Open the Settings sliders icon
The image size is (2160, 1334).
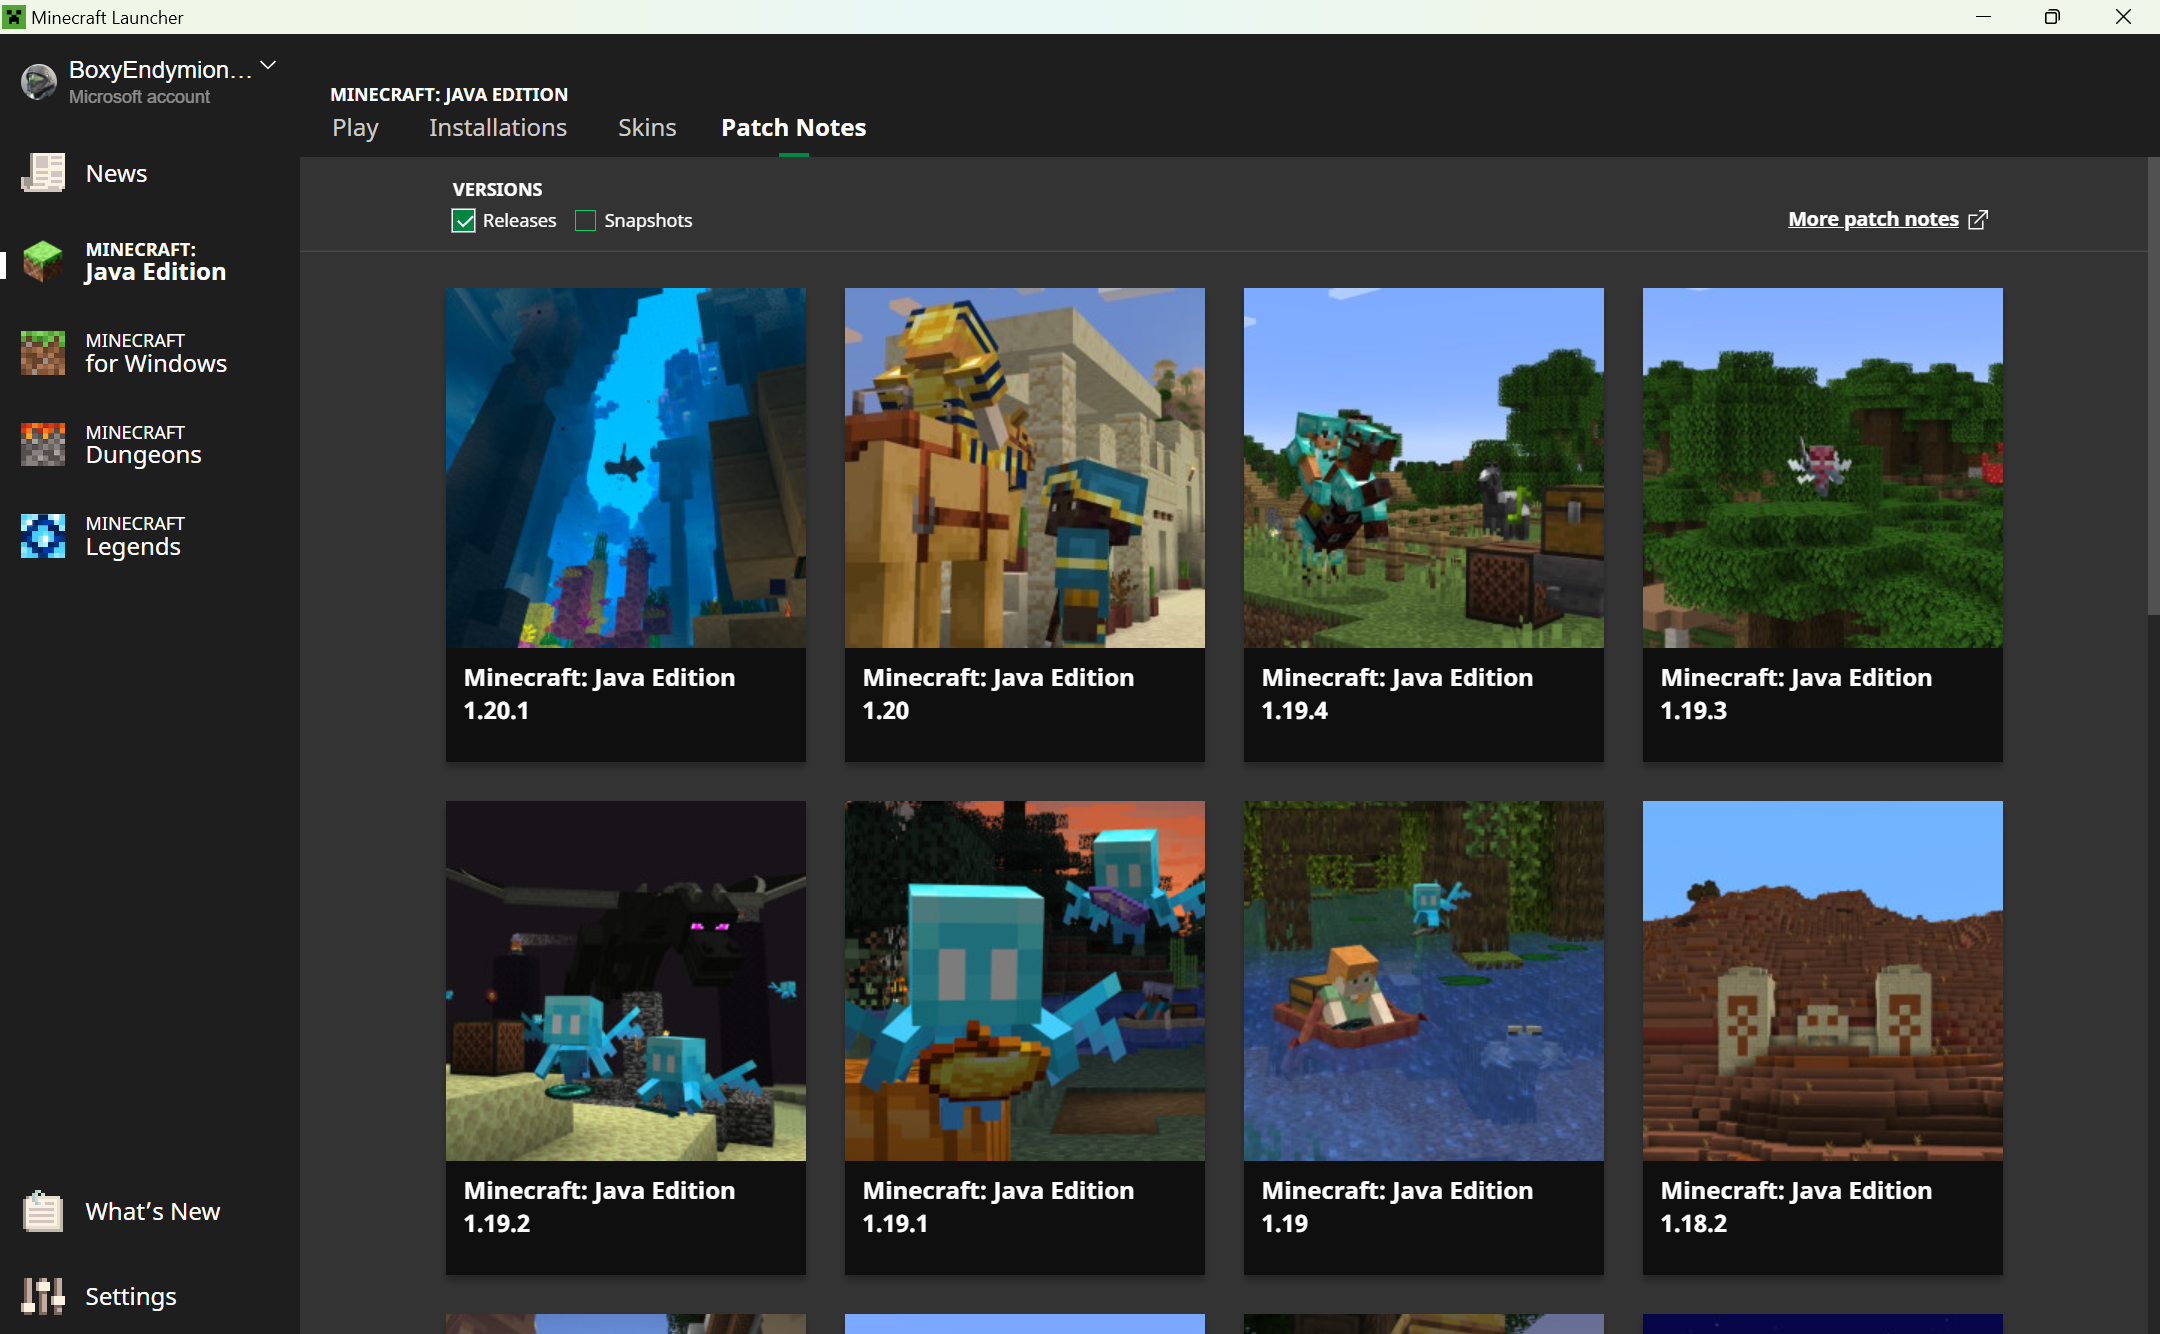coord(43,1296)
